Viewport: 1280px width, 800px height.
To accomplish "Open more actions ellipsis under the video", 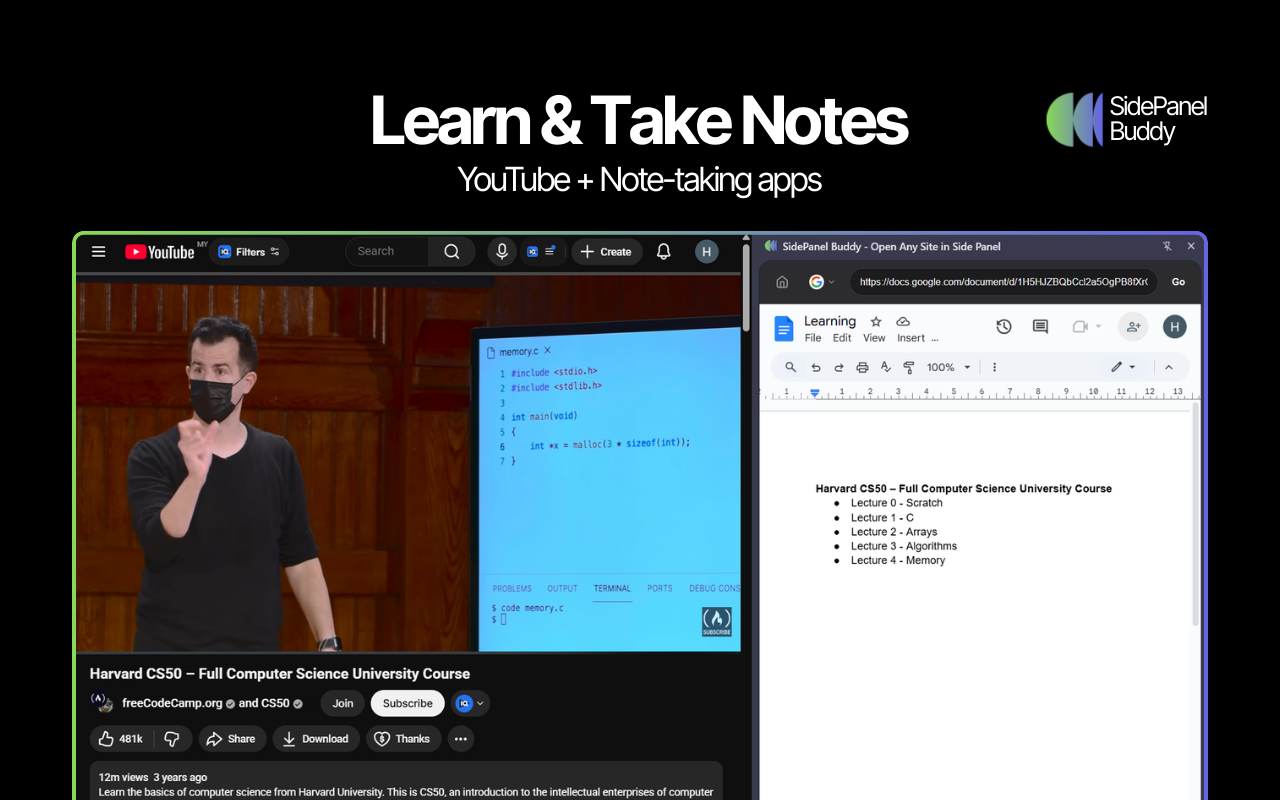I will [x=460, y=739].
